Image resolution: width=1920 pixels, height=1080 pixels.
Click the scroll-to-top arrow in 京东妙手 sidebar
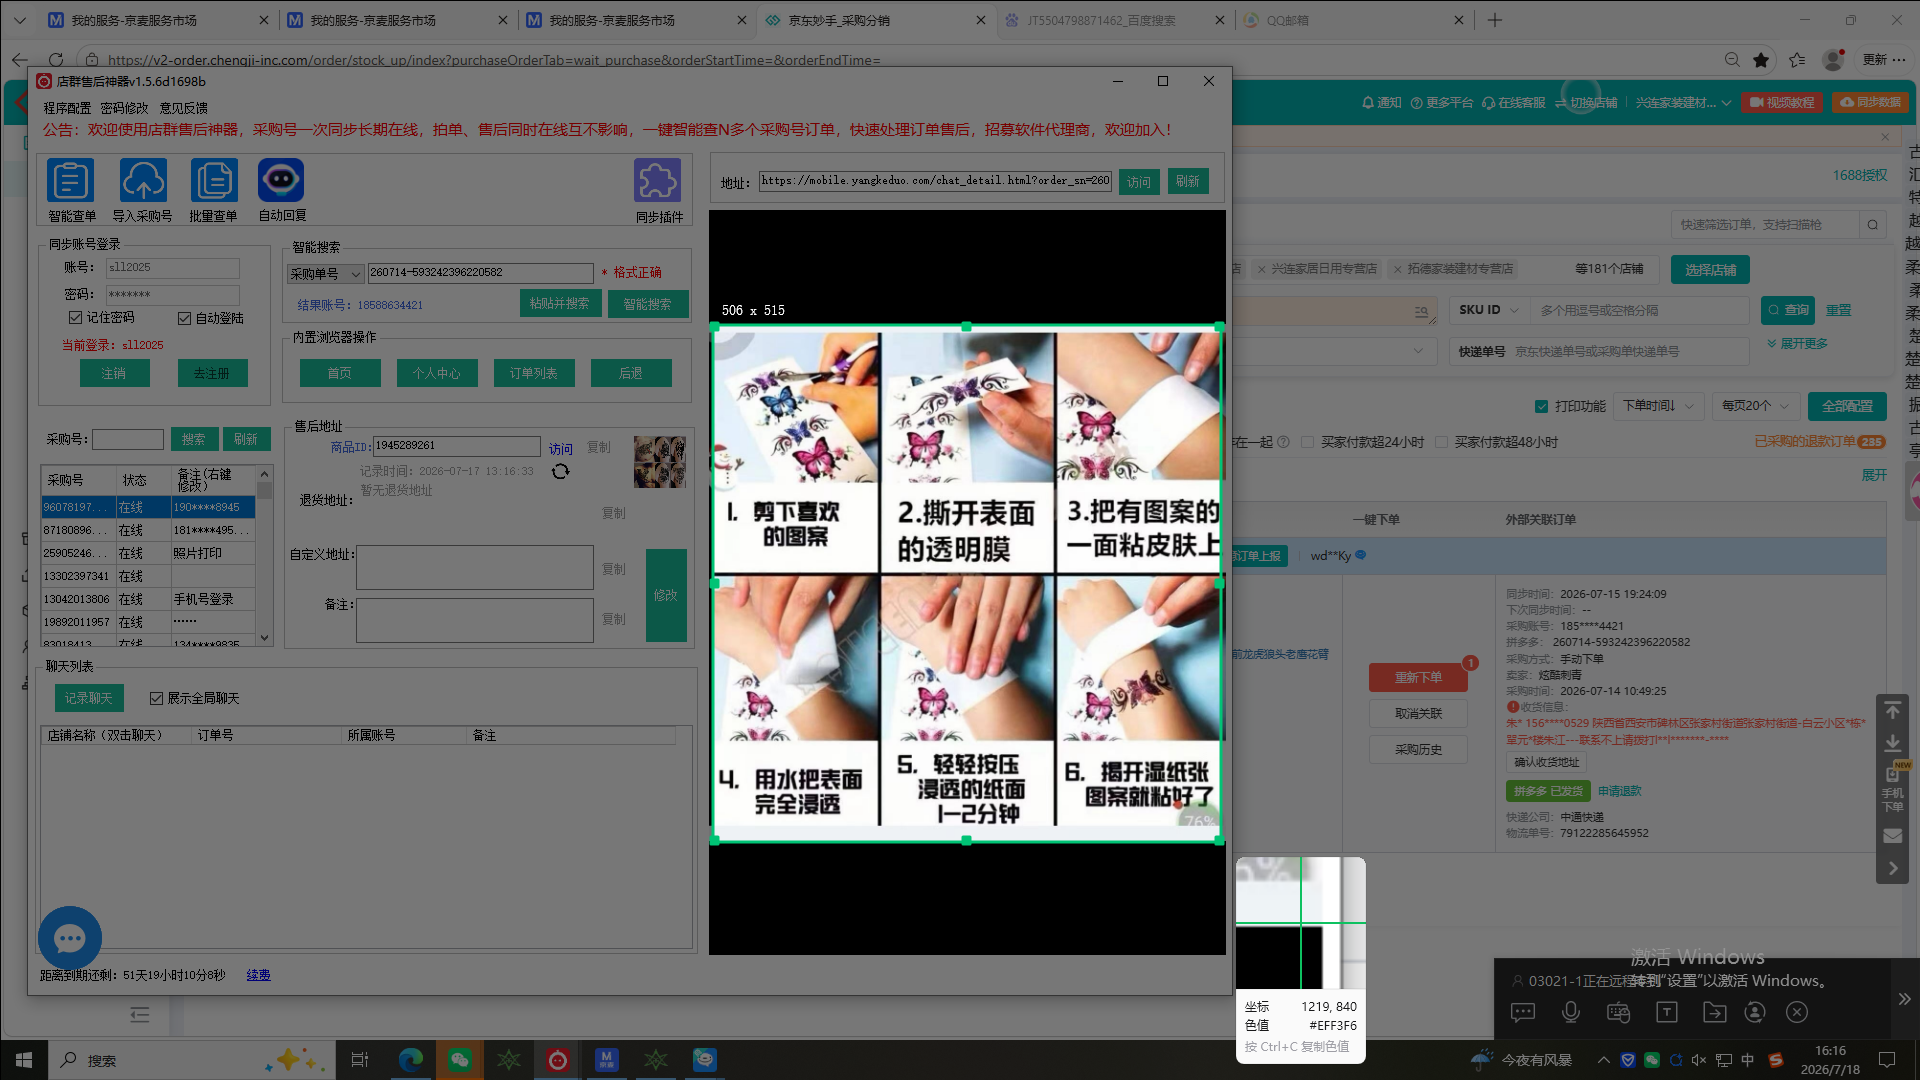[1893, 710]
